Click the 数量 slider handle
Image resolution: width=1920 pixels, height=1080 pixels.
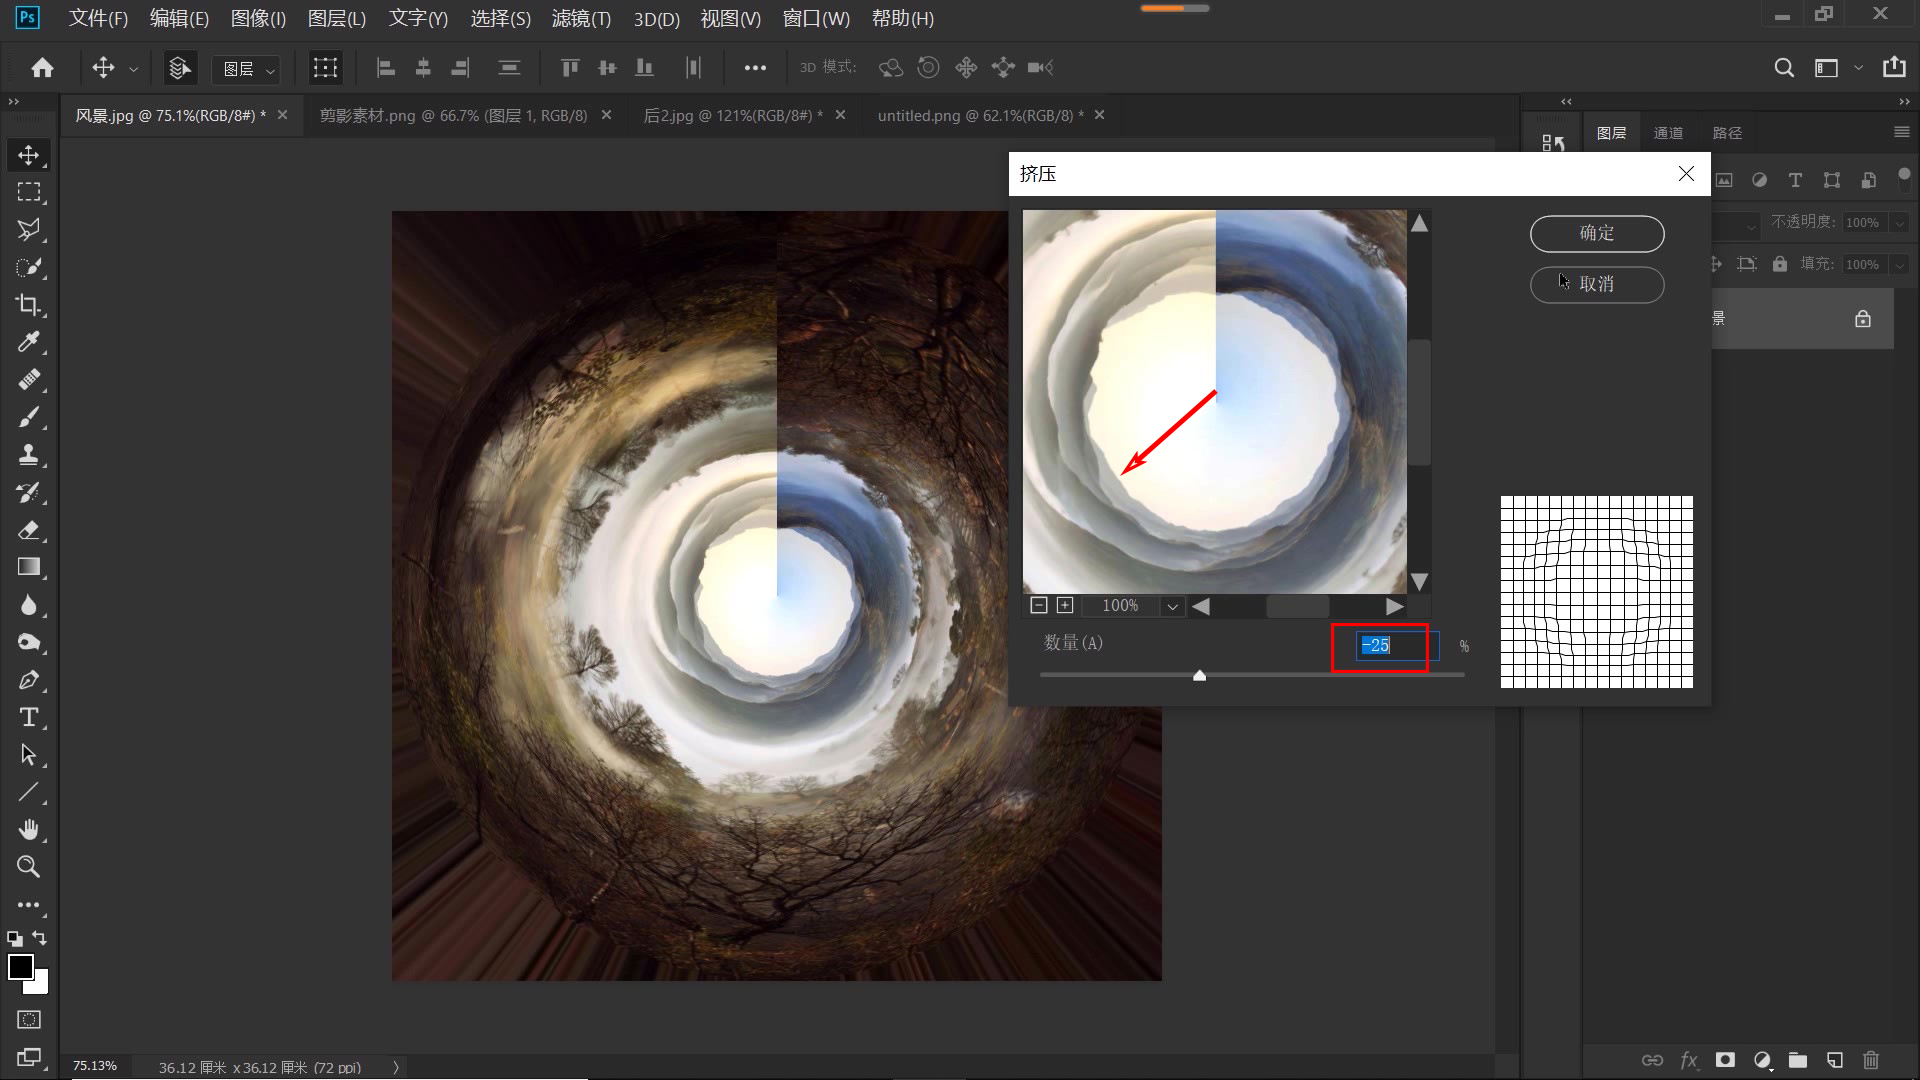[1199, 676]
